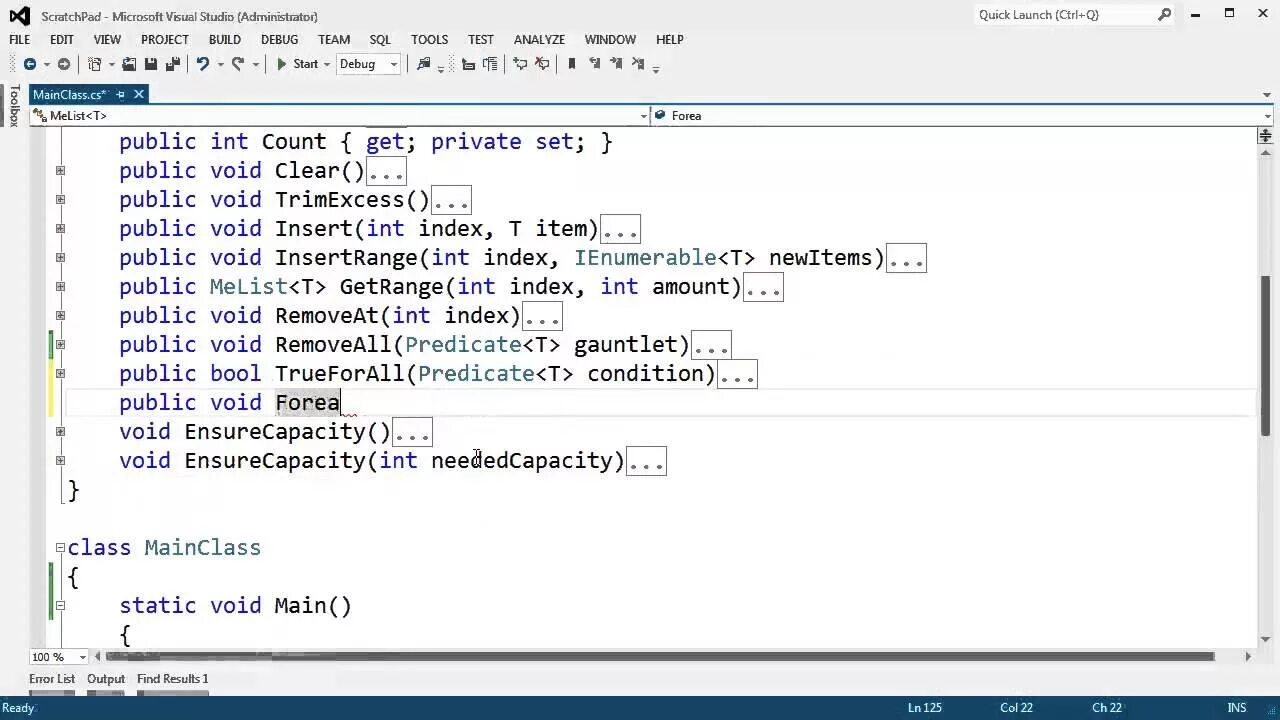
Task: Click the vertical scrollbar thumb in the editor
Action: pyautogui.click(x=1265, y=355)
